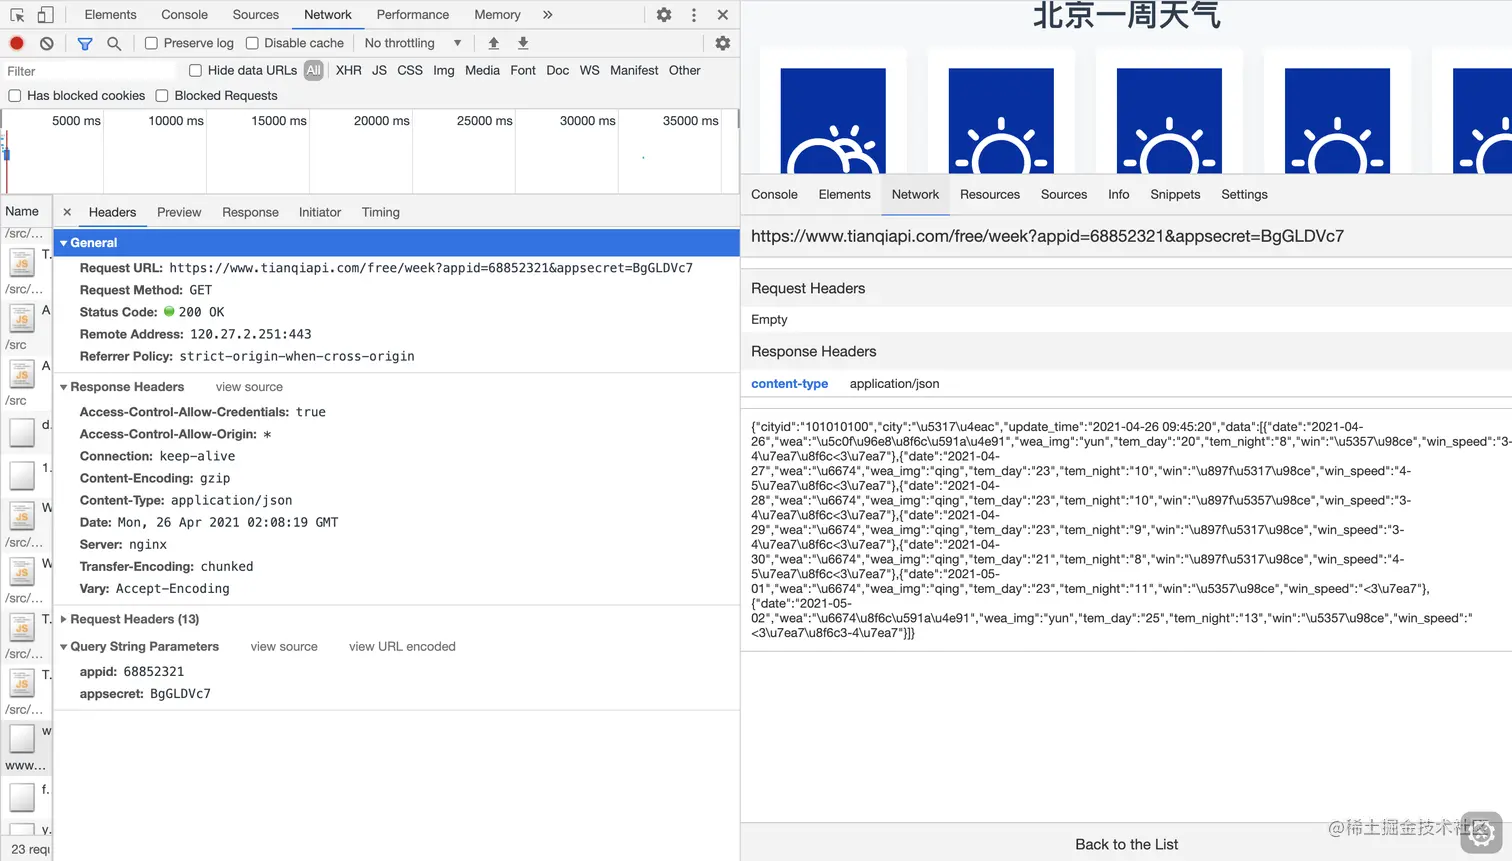The image size is (1512, 861).
Task: Filter requests by Other type
Action: (x=685, y=70)
